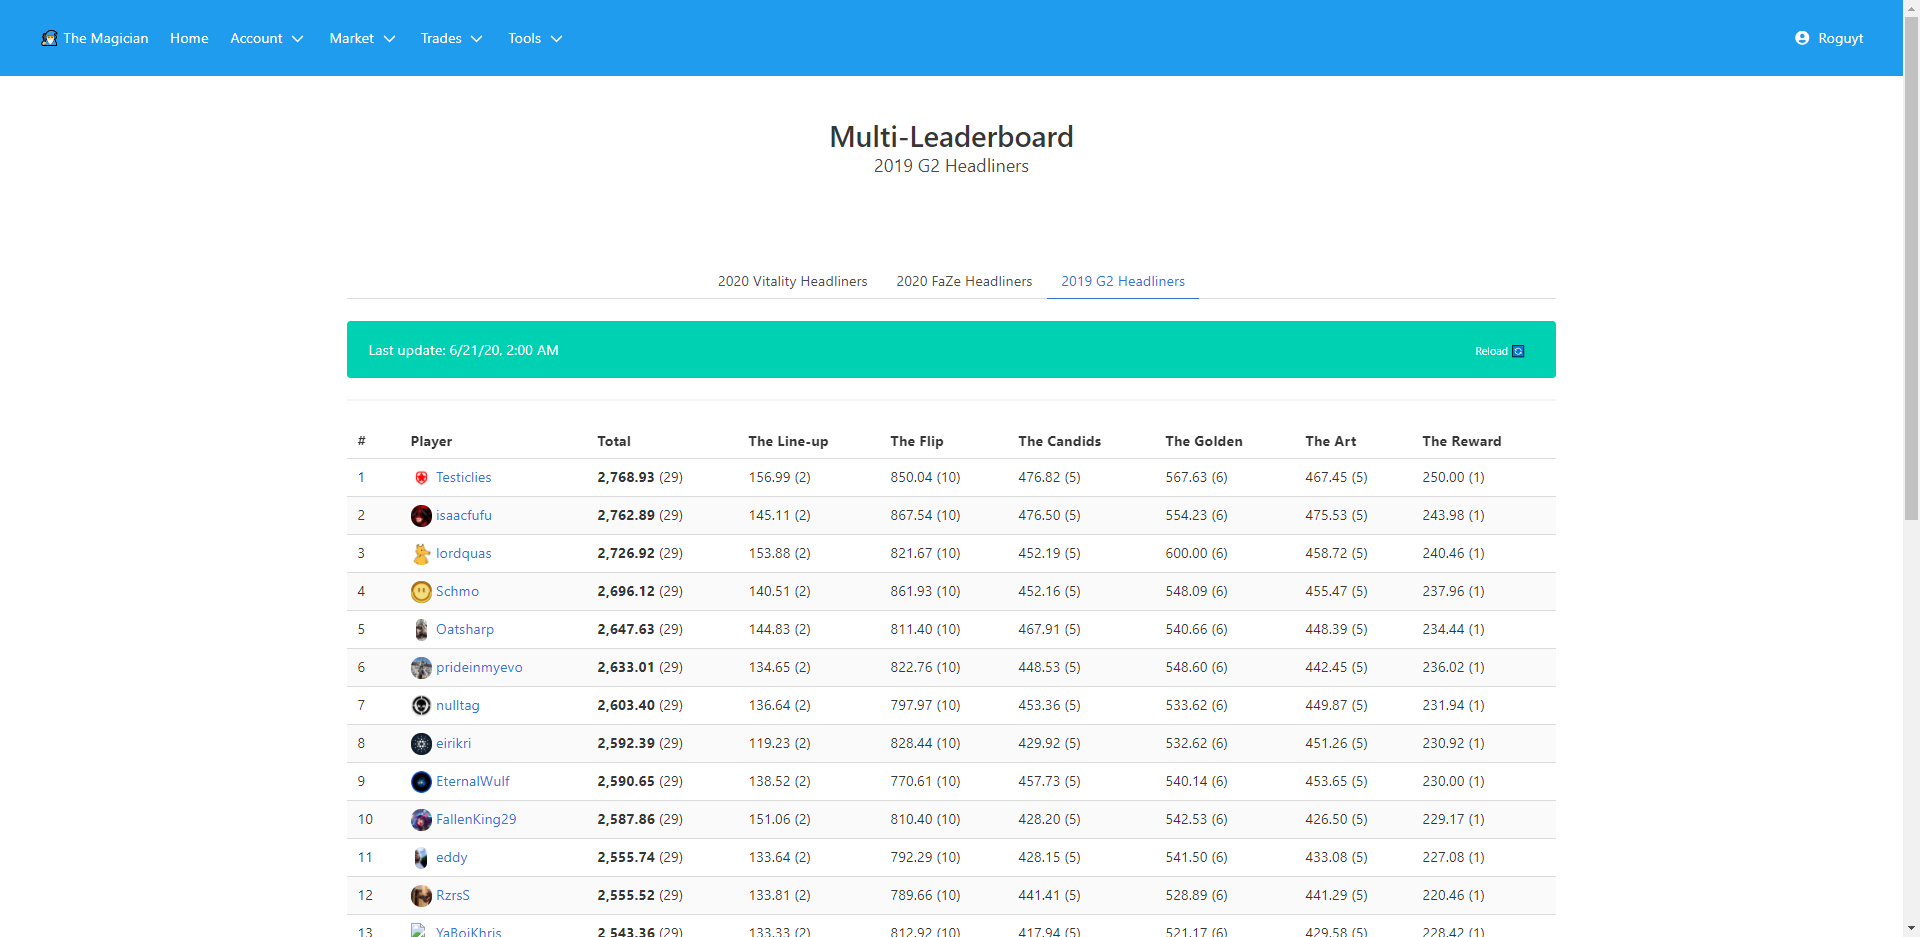
Task: Click the Total column header
Action: click(x=614, y=441)
